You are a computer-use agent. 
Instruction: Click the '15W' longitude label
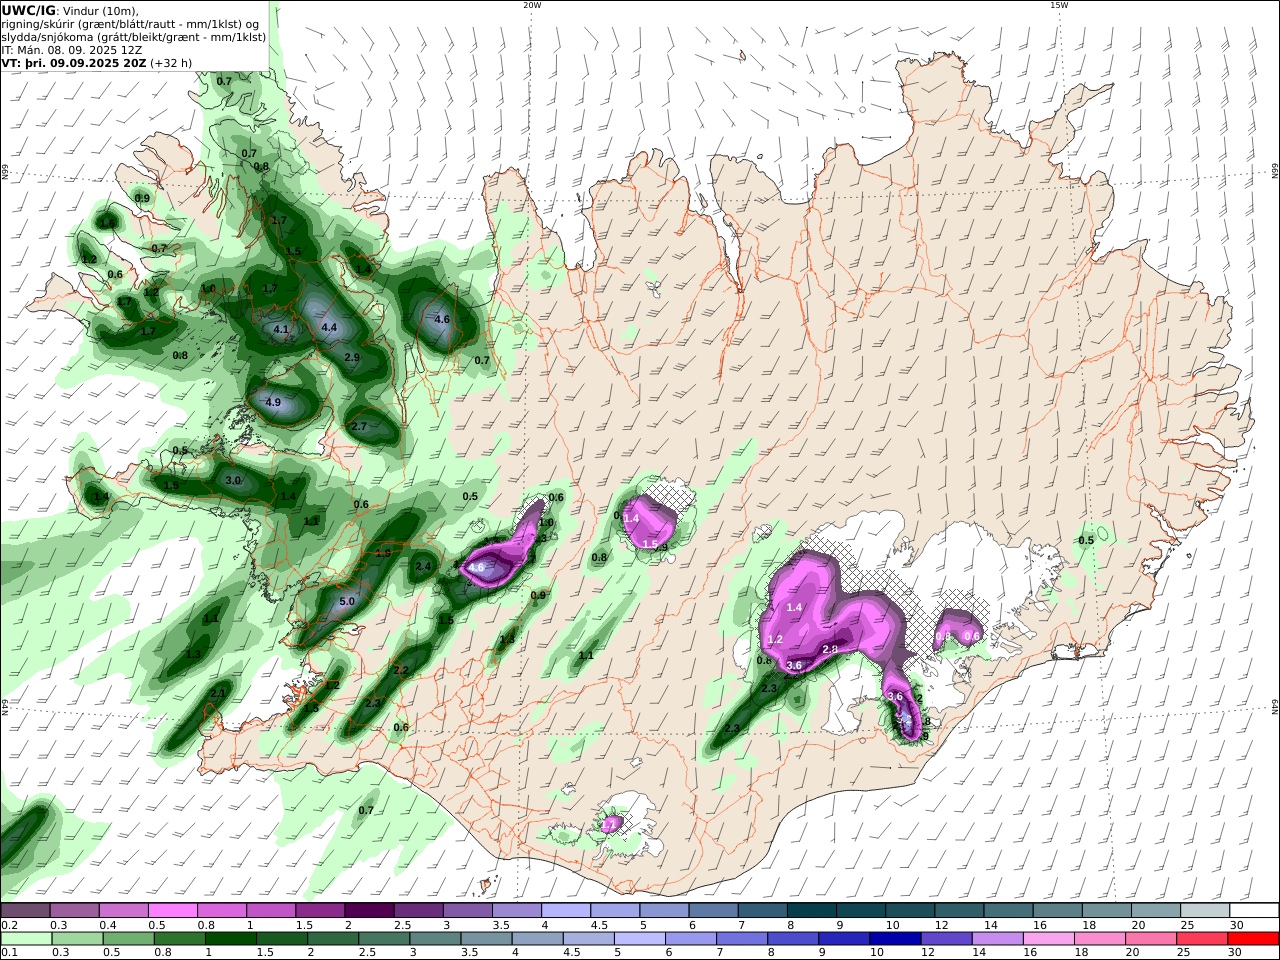click(1058, 5)
